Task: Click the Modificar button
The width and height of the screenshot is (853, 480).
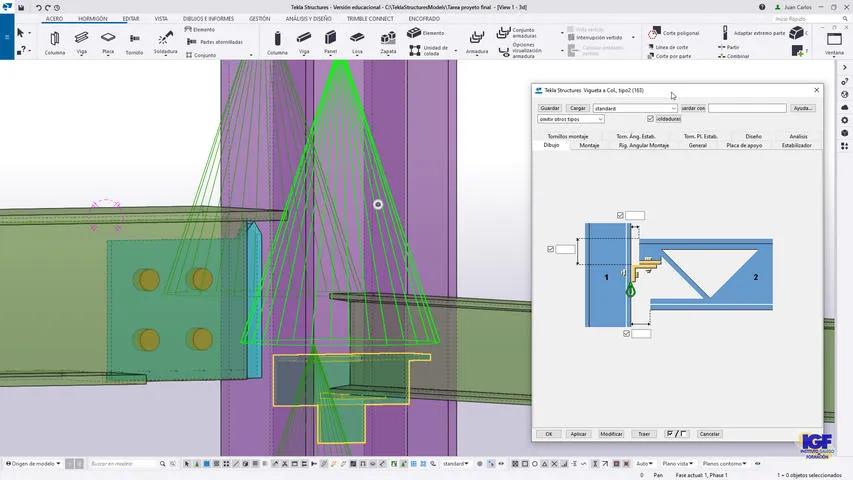Action: click(x=611, y=434)
